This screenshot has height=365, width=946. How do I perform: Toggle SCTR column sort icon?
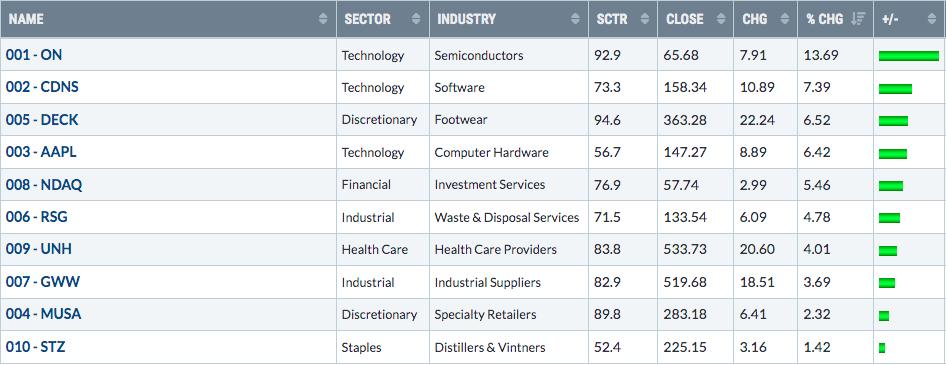[645, 19]
